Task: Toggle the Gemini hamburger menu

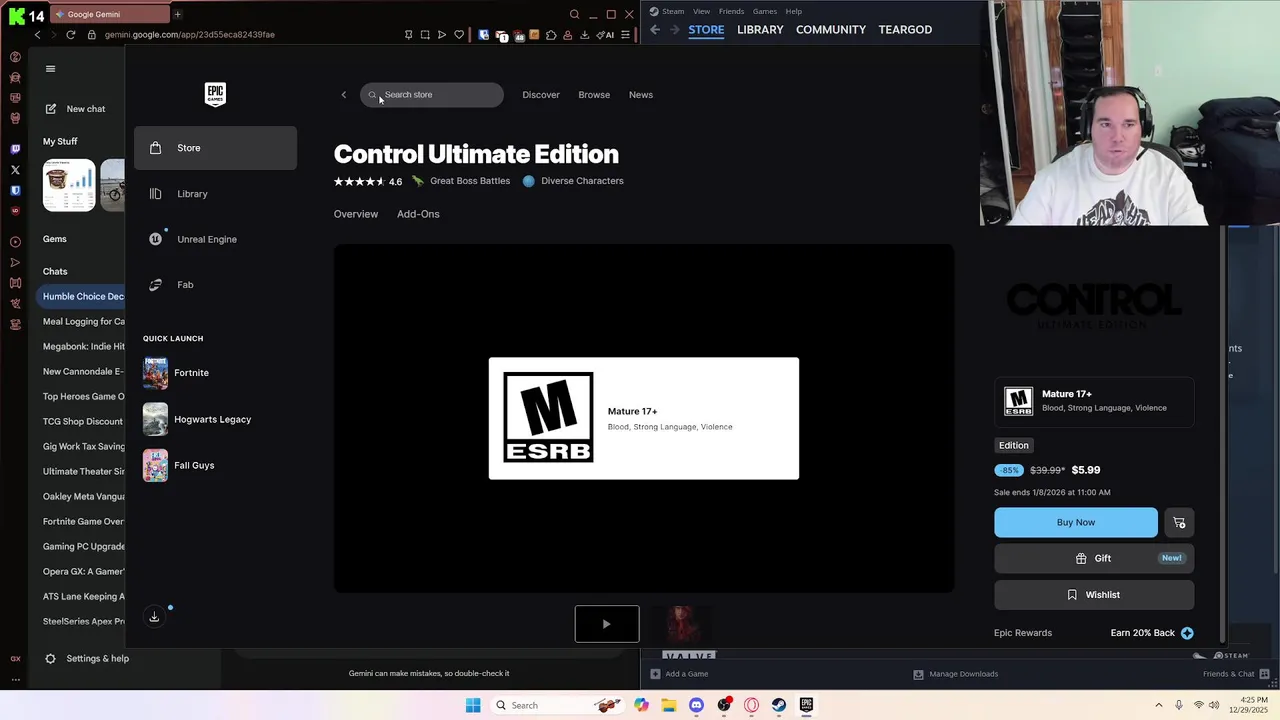Action: pos(50,69)
